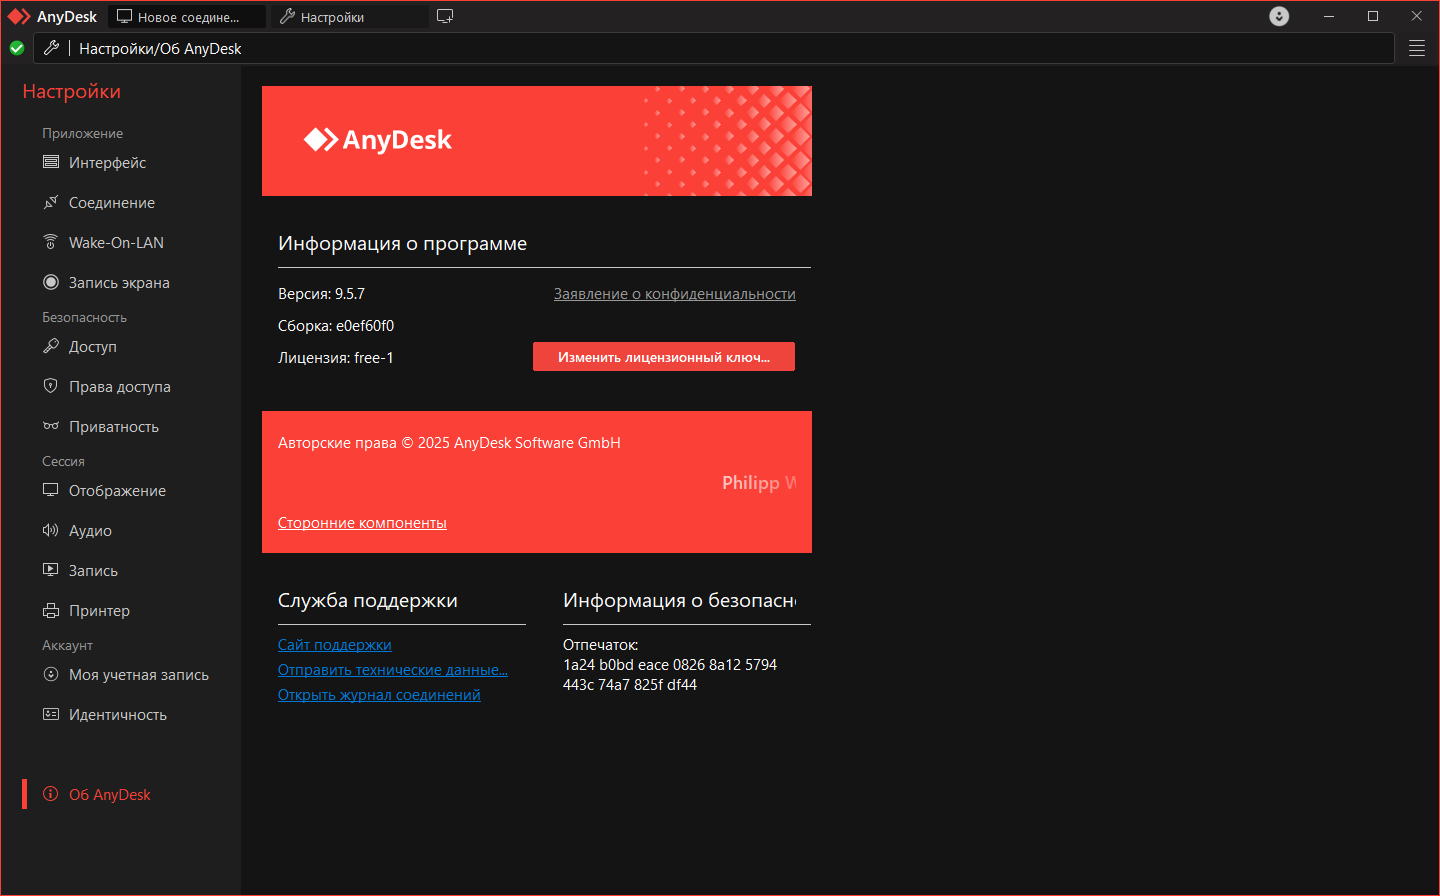Screen dimensions: 1440x896
Task: Click the Права доступа shield icon
Action: [x=51, y=386]
